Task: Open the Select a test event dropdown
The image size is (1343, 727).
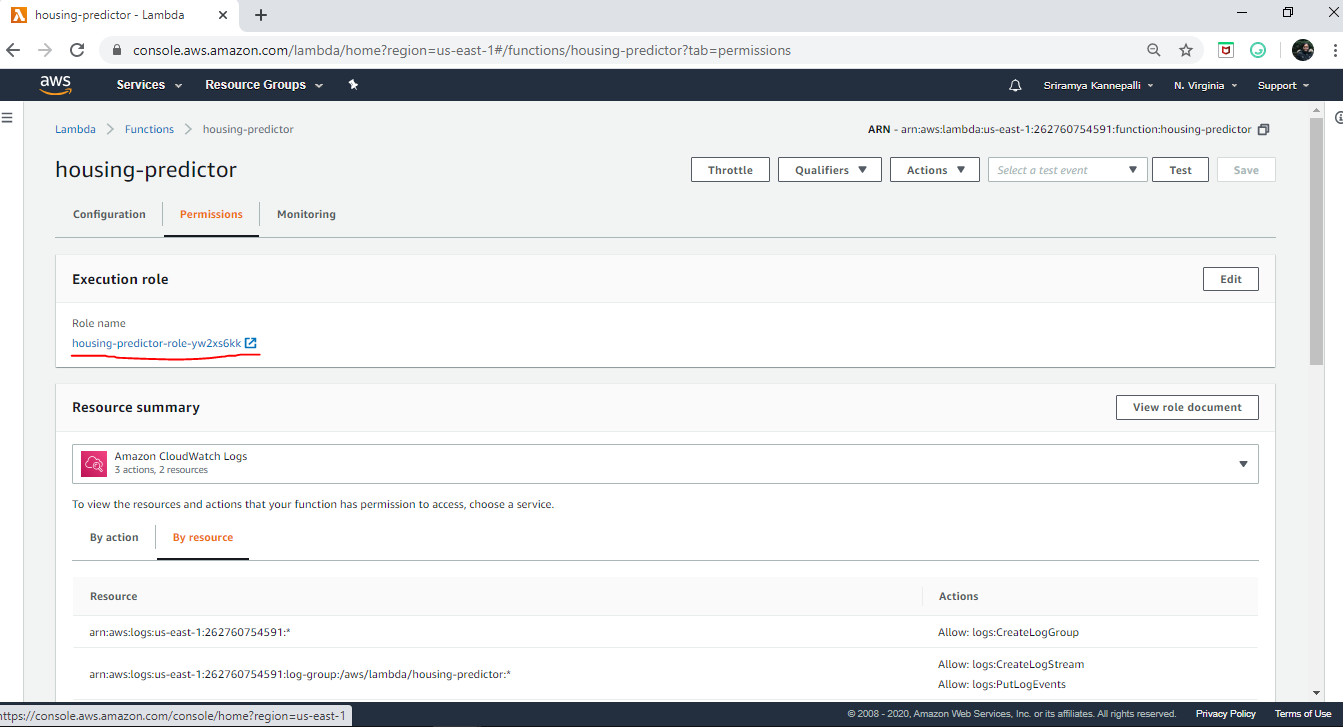Action: 1066,169
